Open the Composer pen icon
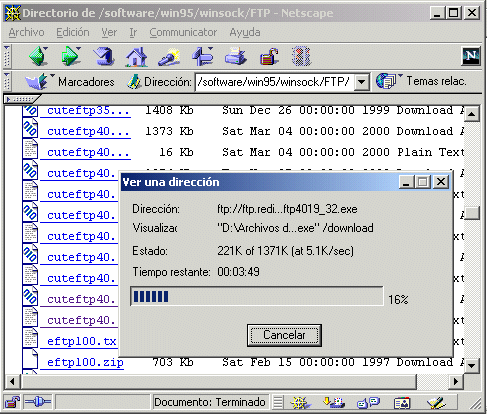Image resolution: width=487 pixels, height=414 pixels. pos(436,402)
